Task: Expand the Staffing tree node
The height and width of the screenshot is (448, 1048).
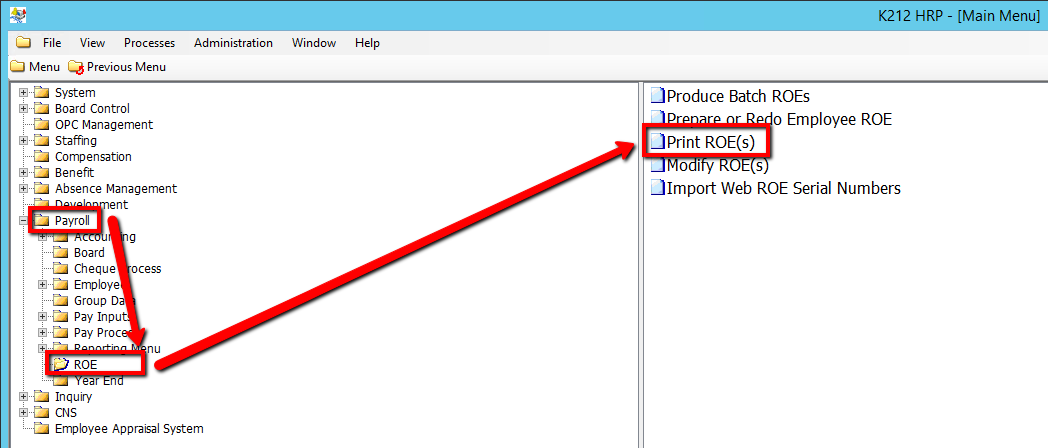Action: pyautogui.click(x=24, y=141)
